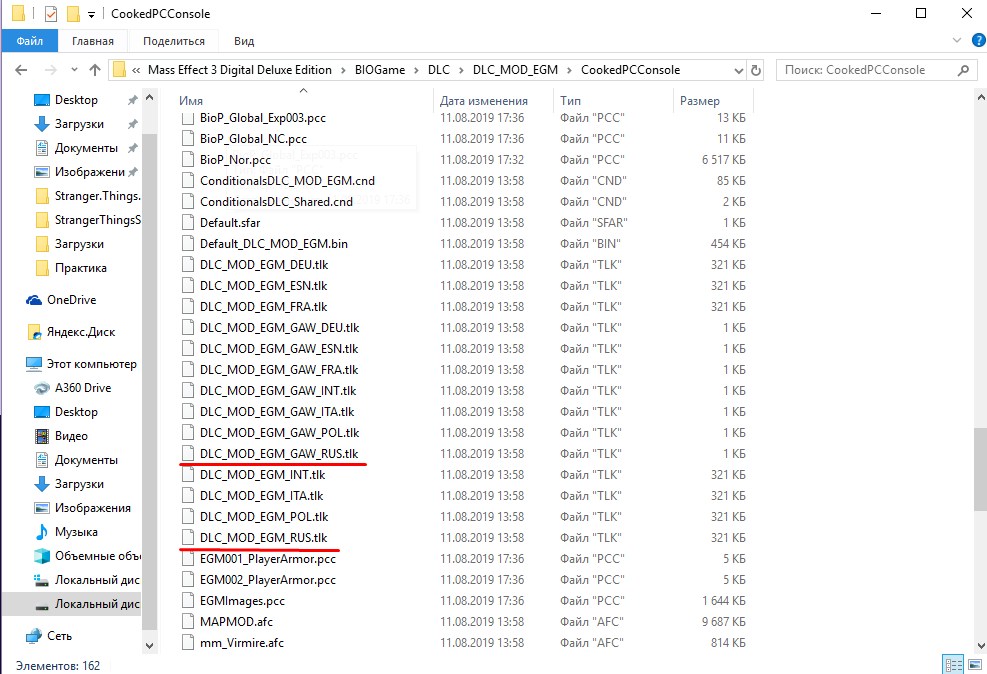Image resolution: width=987 pixels, height=674 pixels.
Task: Open the Главная ribbon tab
Action: (93, 41)
